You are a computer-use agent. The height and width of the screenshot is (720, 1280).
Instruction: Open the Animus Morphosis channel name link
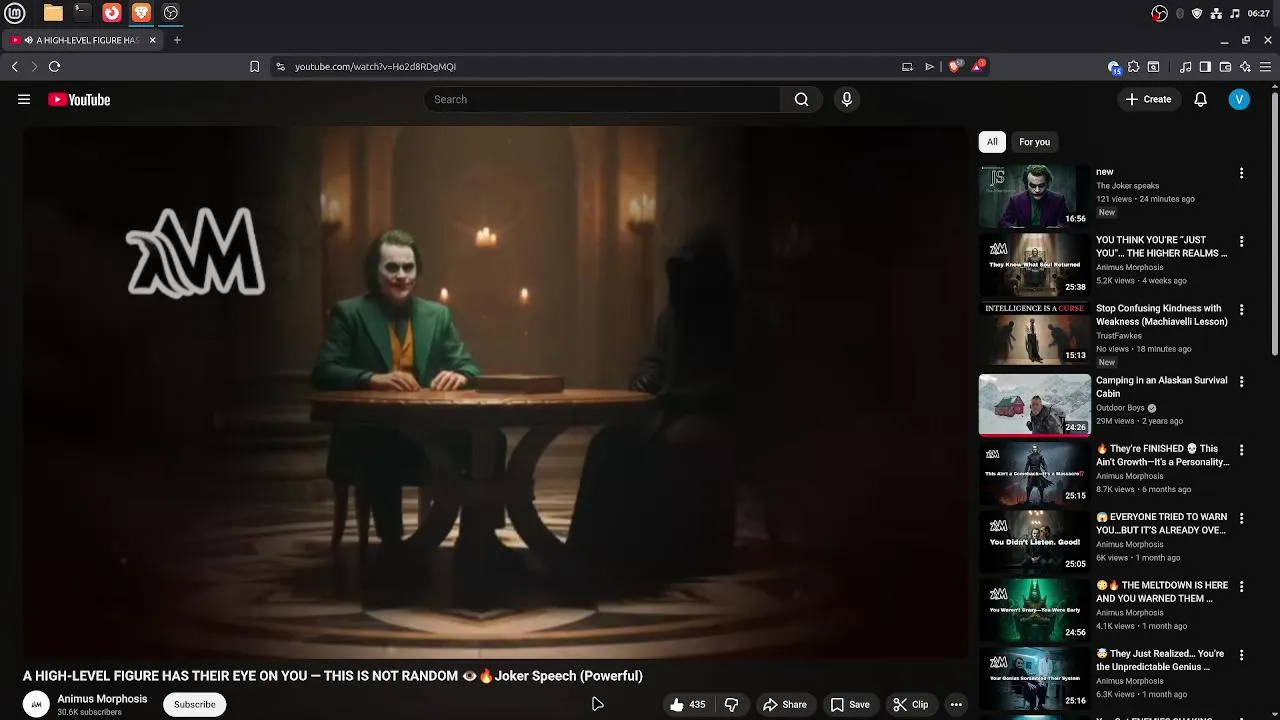point(102,699)
